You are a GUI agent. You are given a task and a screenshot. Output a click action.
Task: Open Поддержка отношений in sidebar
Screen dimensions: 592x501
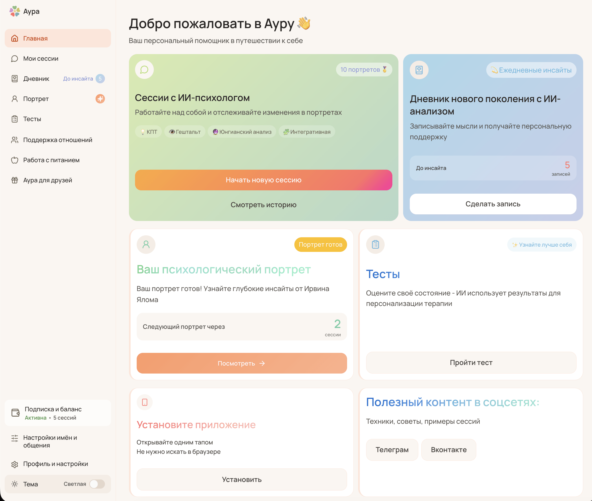58,140
